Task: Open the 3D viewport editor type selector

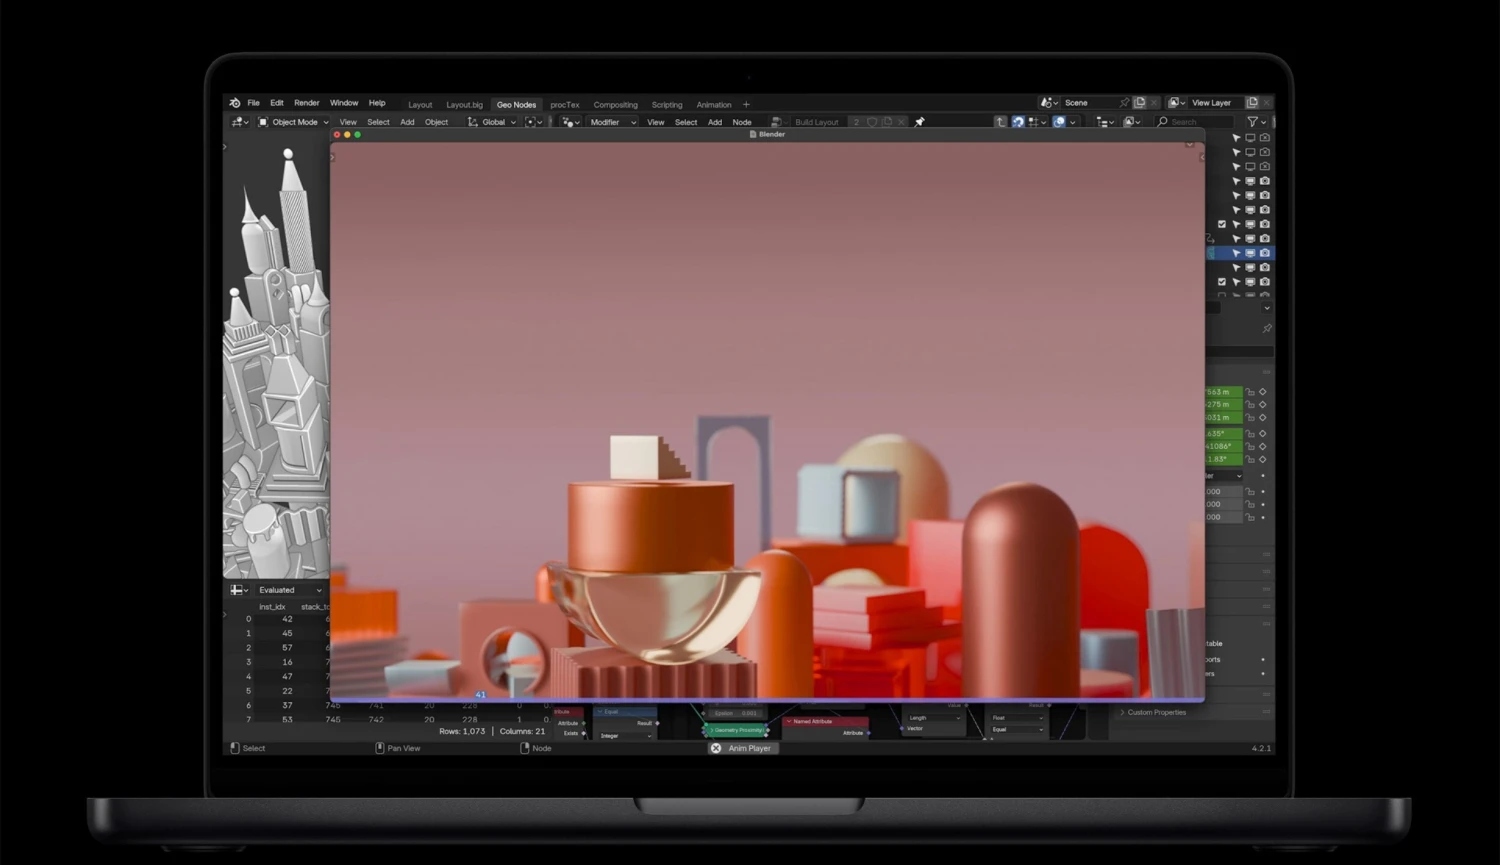Action: 240,122
